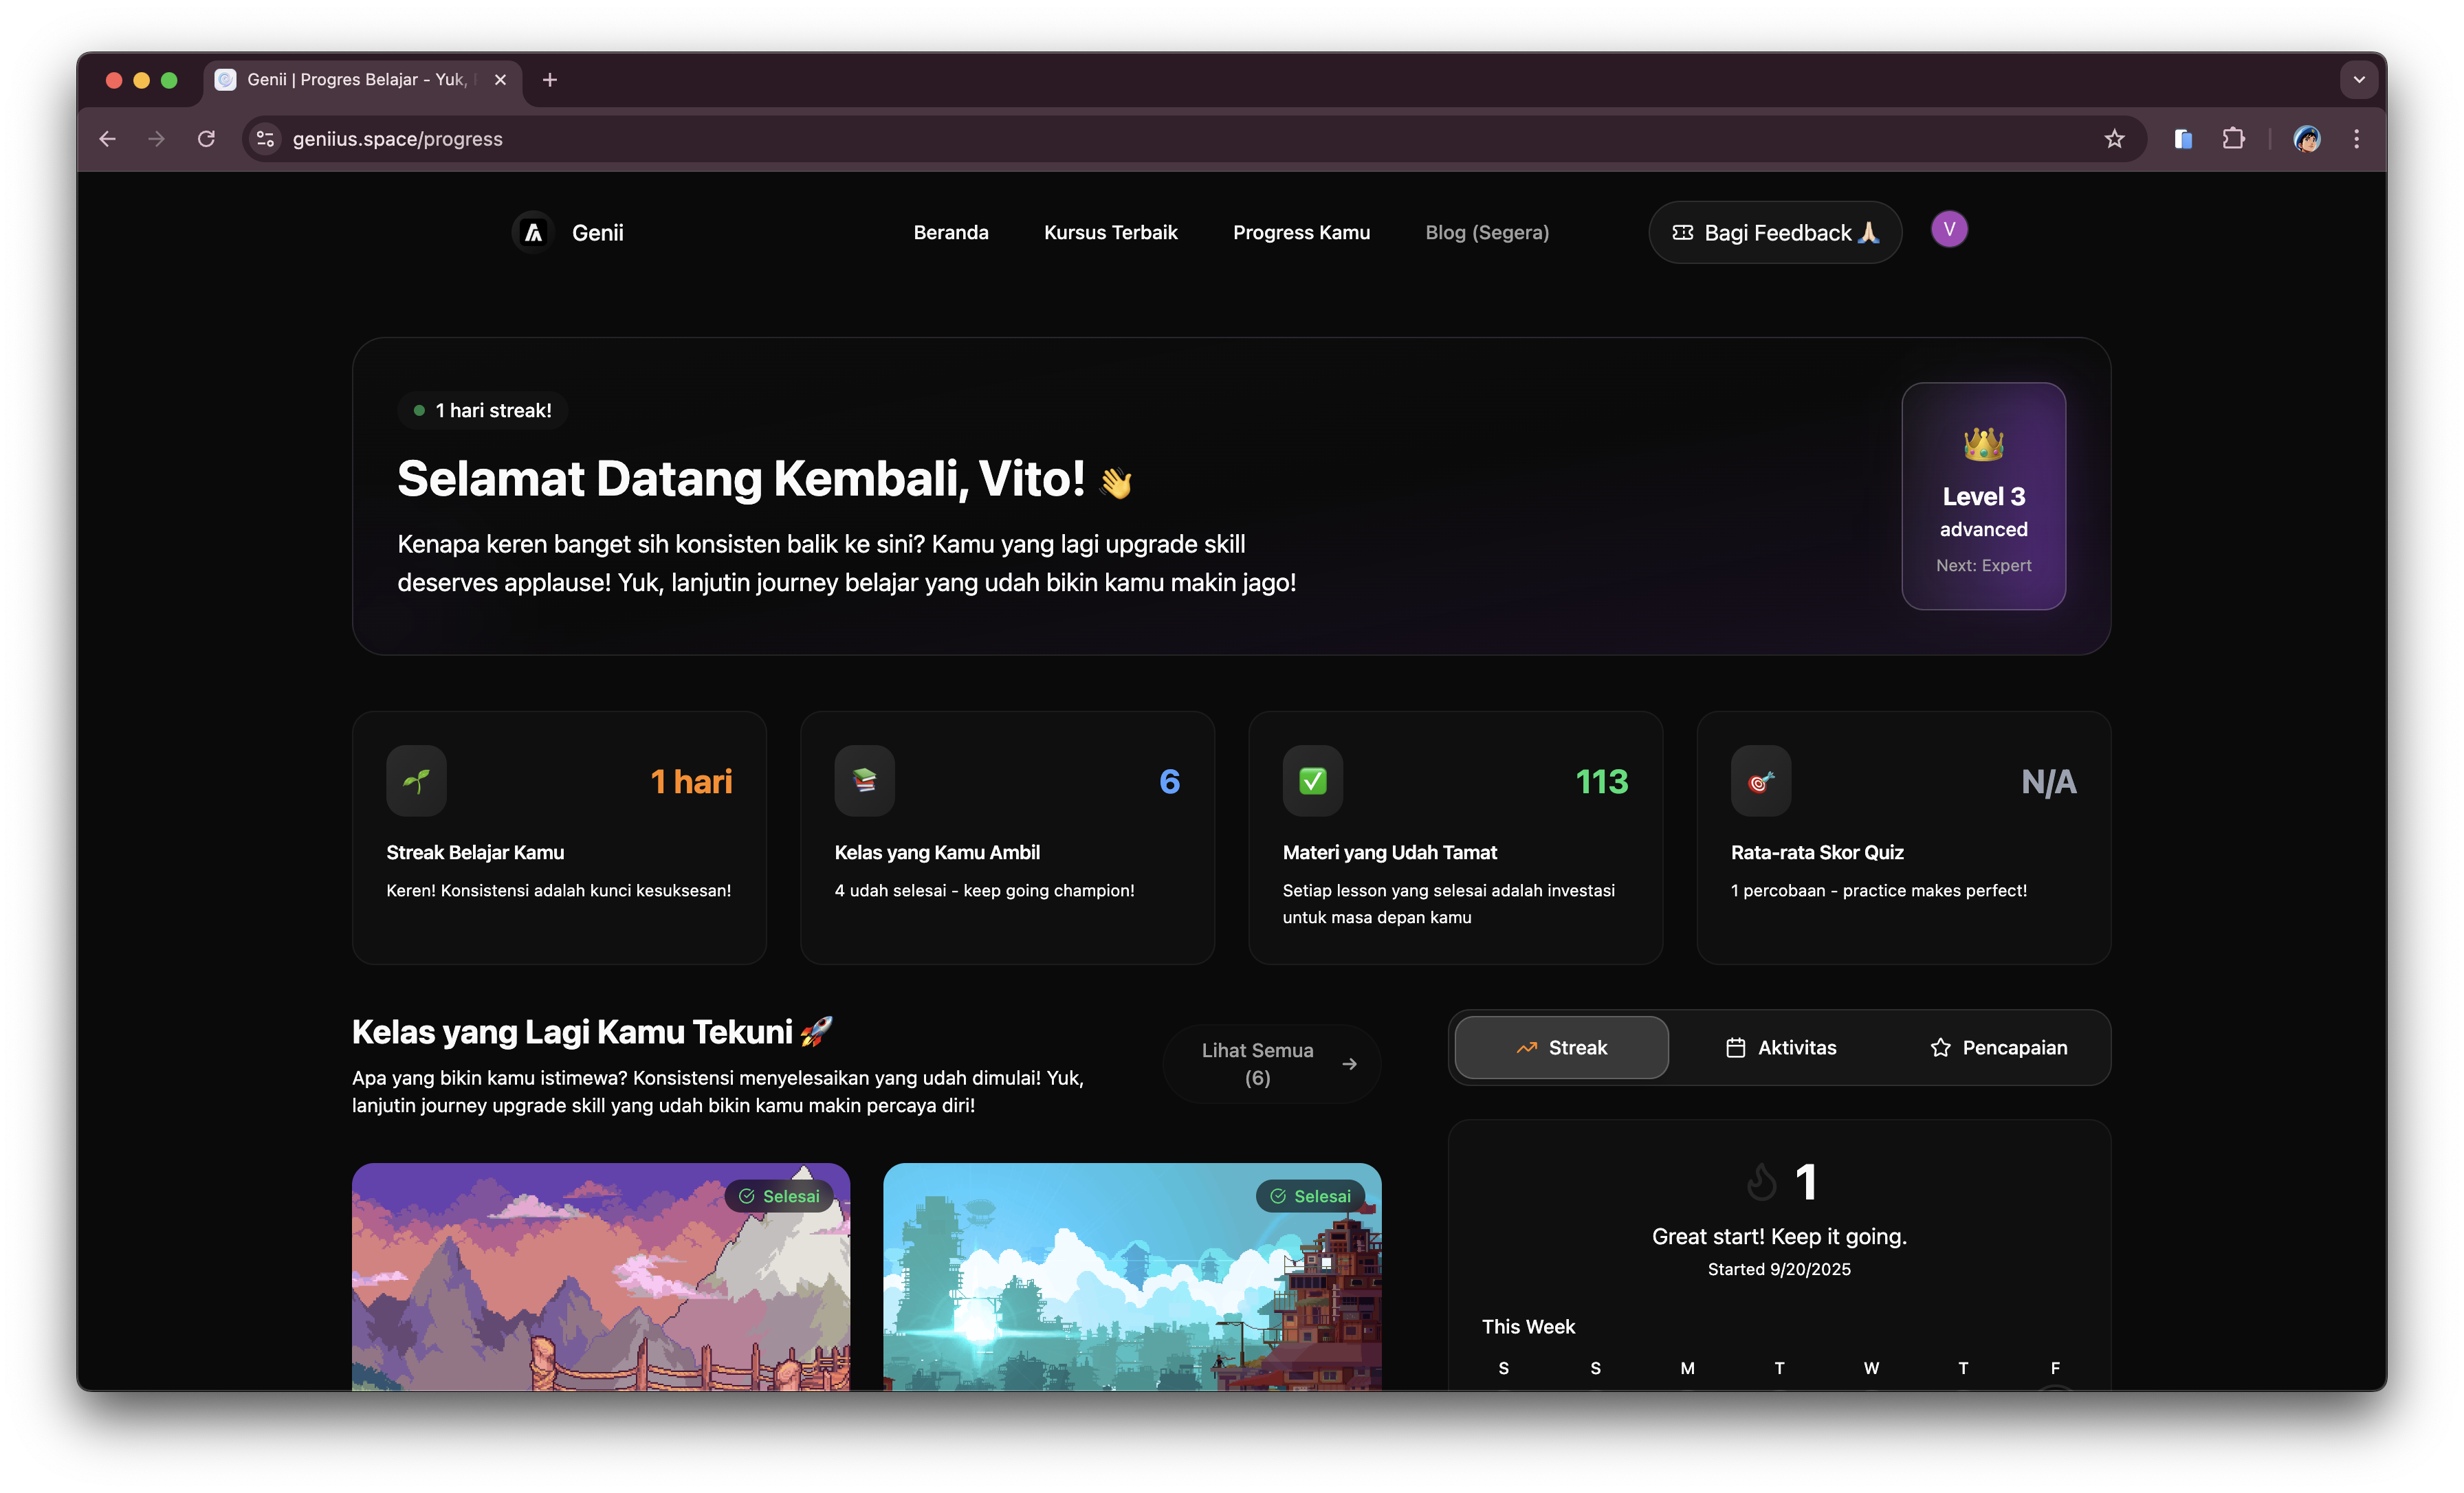Click the '6' classes count value
Screen dimensions: 2464x1493
[x=1169, y=781]
